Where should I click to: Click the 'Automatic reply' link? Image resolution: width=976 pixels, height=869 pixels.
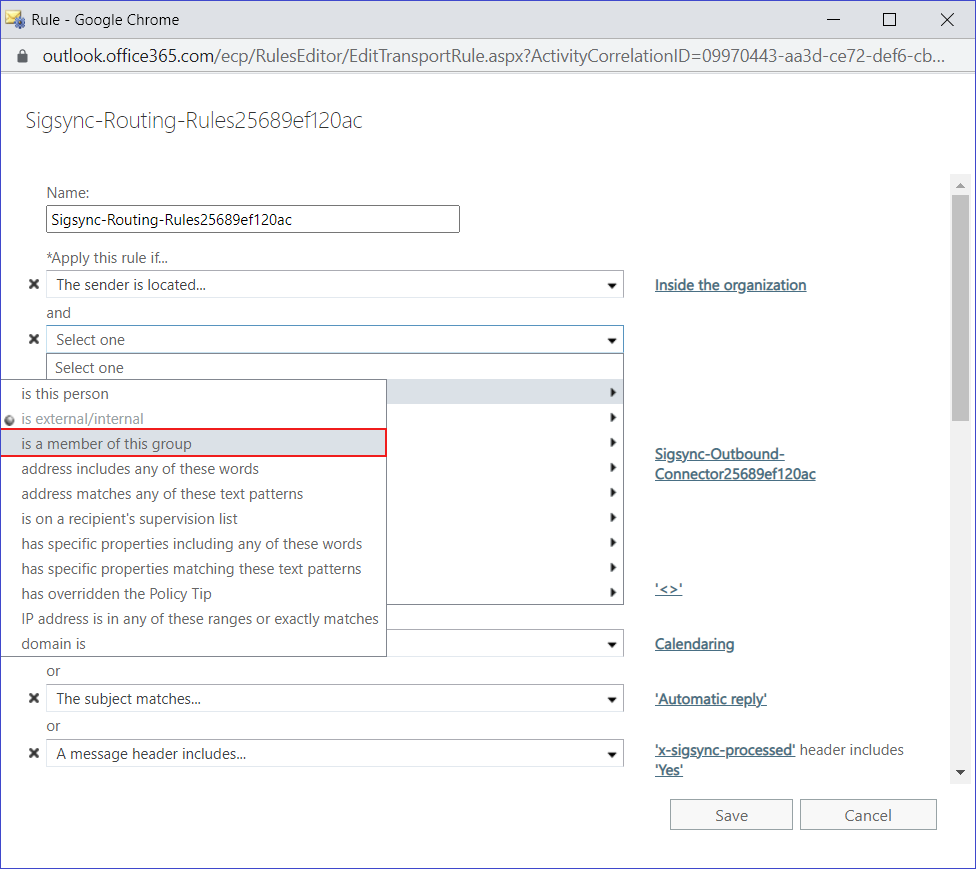[710, 699]
